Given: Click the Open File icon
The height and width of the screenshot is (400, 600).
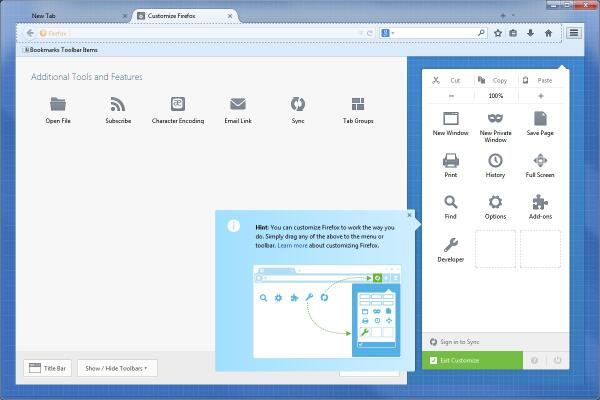Looking at the screenshot, I should (x=58, y=104).
